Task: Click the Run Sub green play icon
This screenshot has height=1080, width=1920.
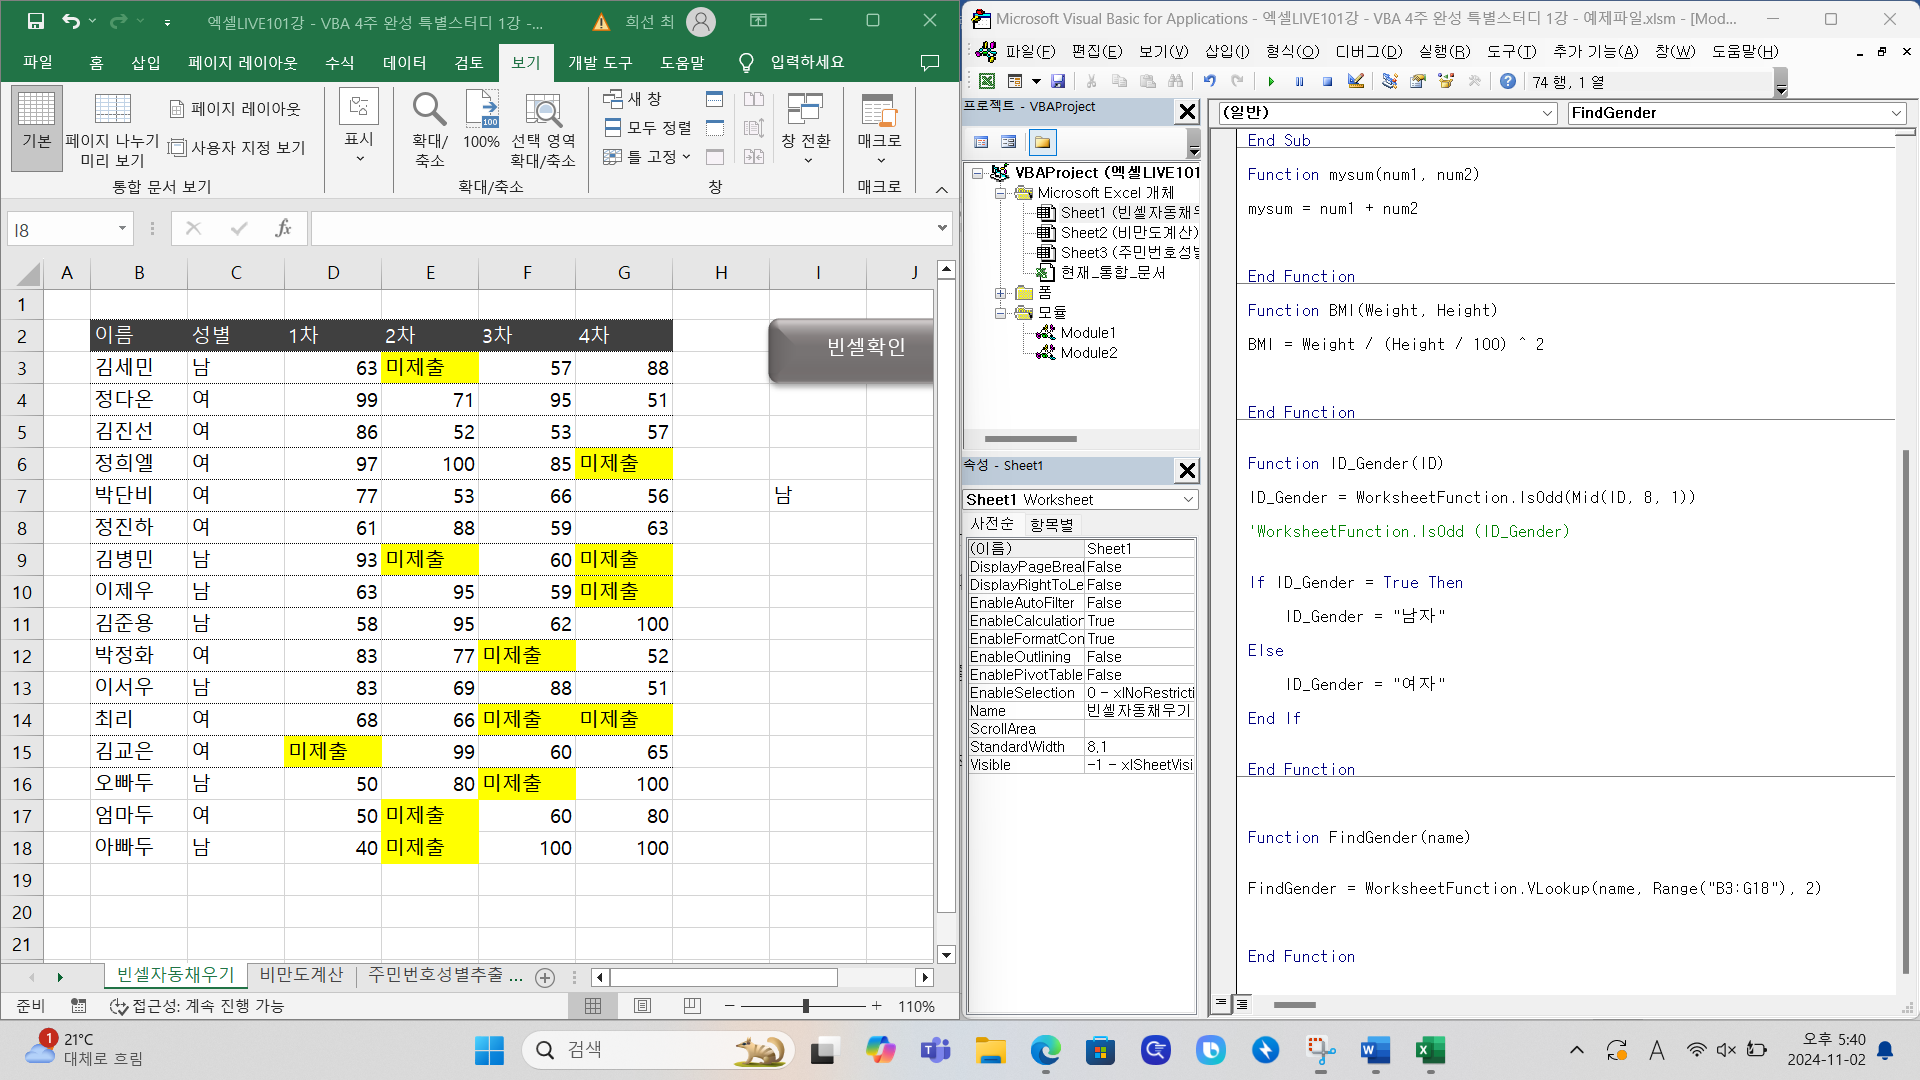Action: [x=1271, y=82]
